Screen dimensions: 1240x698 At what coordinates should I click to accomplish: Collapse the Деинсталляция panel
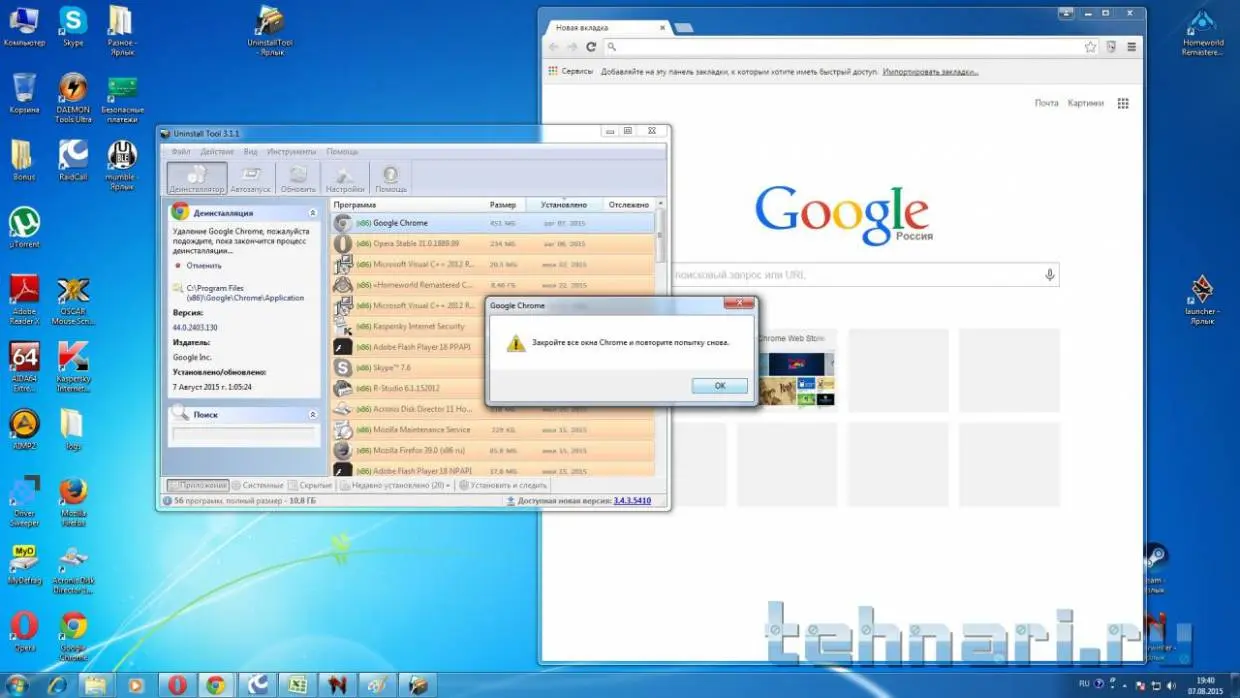coord(312,213)
